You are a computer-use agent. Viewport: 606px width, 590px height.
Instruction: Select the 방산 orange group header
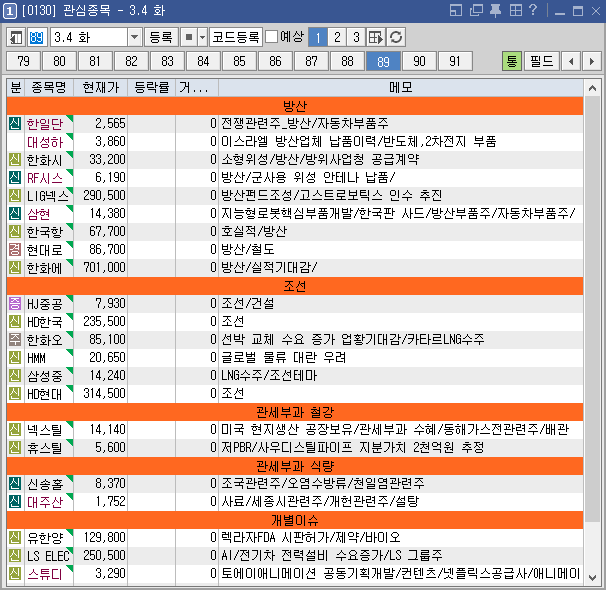click(x=295, y=106)
